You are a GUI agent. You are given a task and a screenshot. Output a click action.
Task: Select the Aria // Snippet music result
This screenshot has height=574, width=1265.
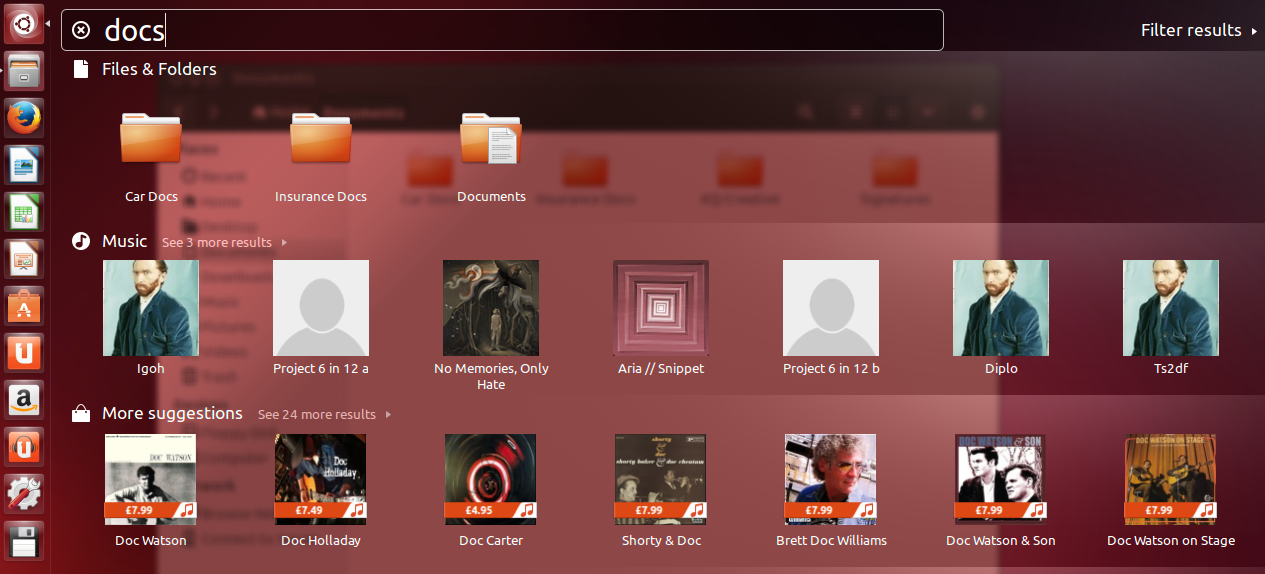click(661, 308)
